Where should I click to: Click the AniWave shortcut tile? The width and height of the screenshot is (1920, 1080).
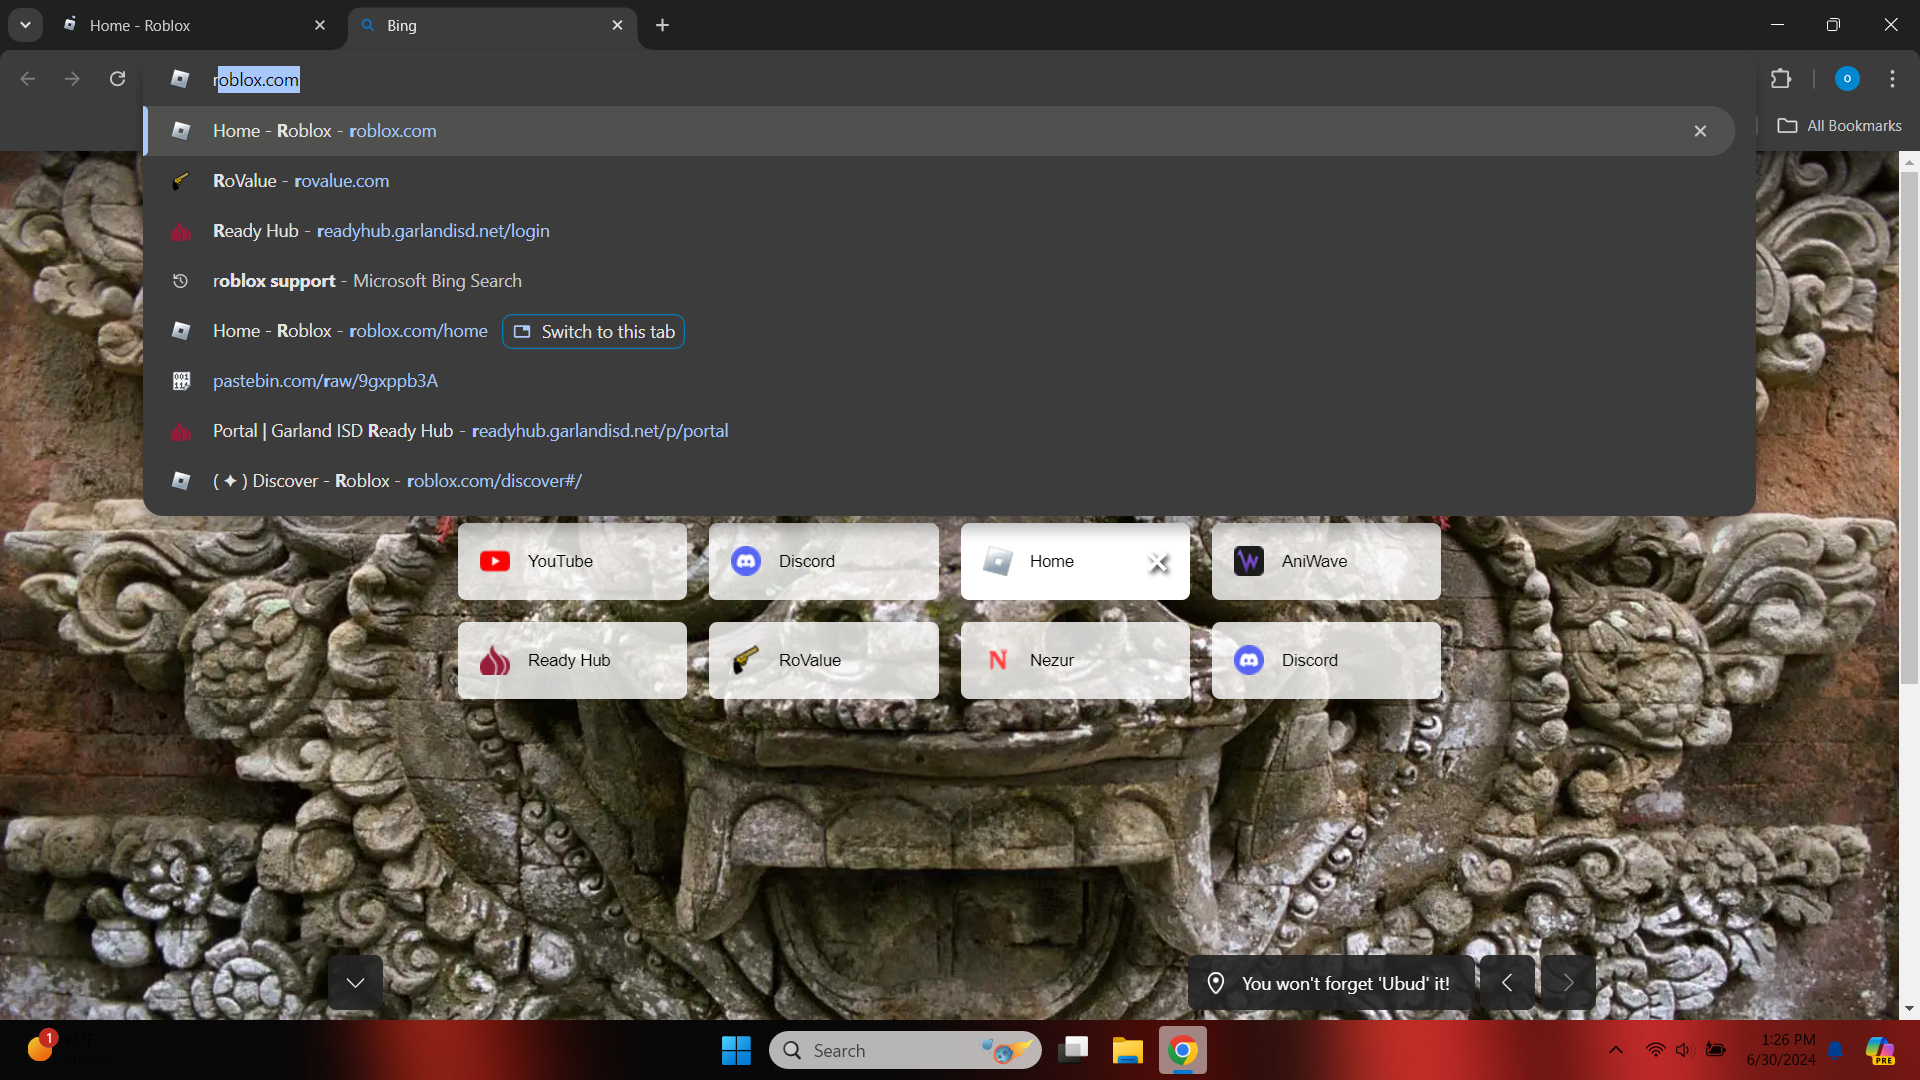(1326, 562)
